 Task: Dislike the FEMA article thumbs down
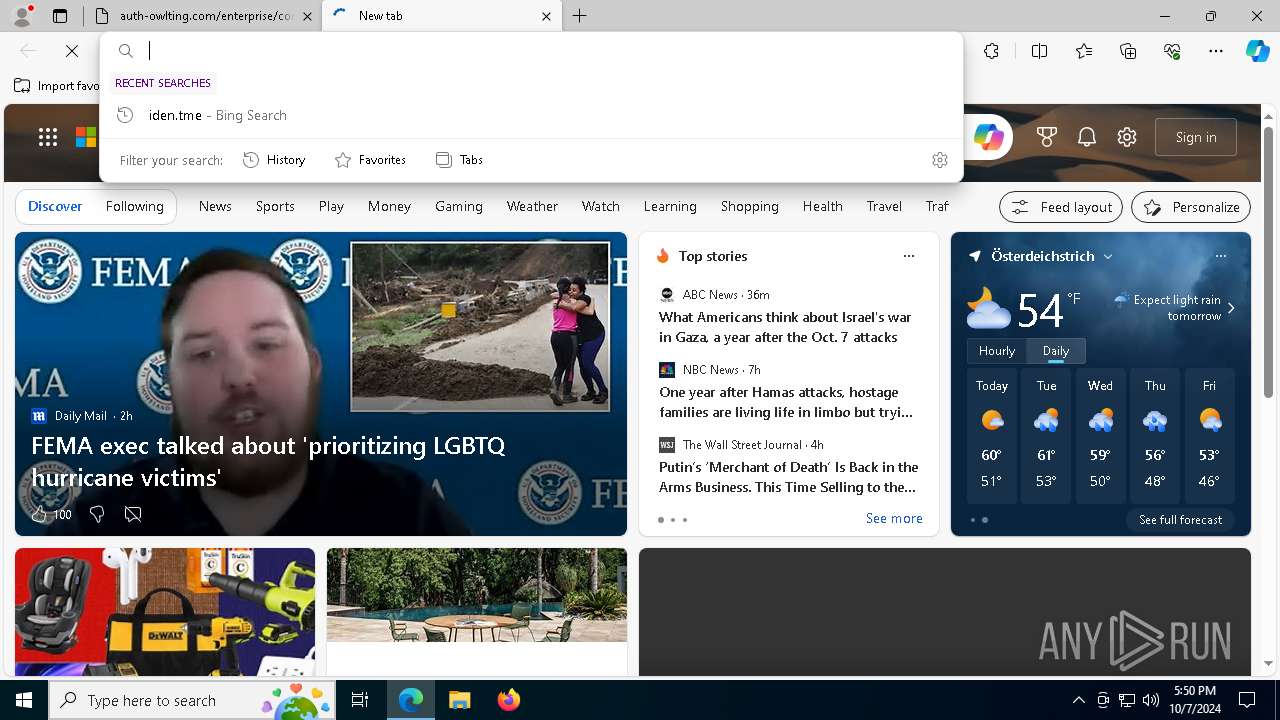coord(97,514)
